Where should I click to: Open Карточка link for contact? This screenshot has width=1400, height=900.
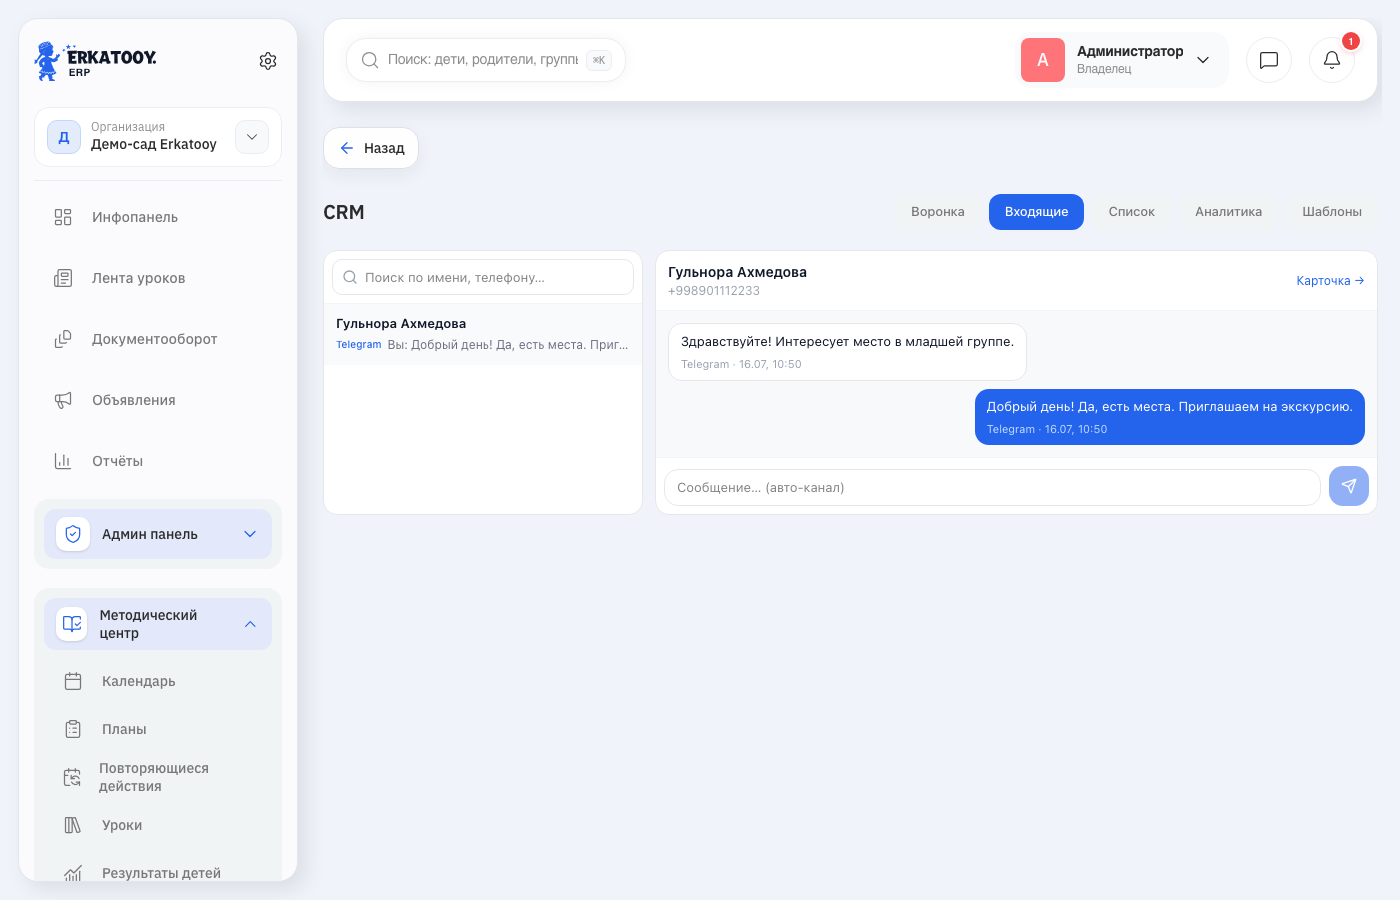click(x=1330, y=281)
